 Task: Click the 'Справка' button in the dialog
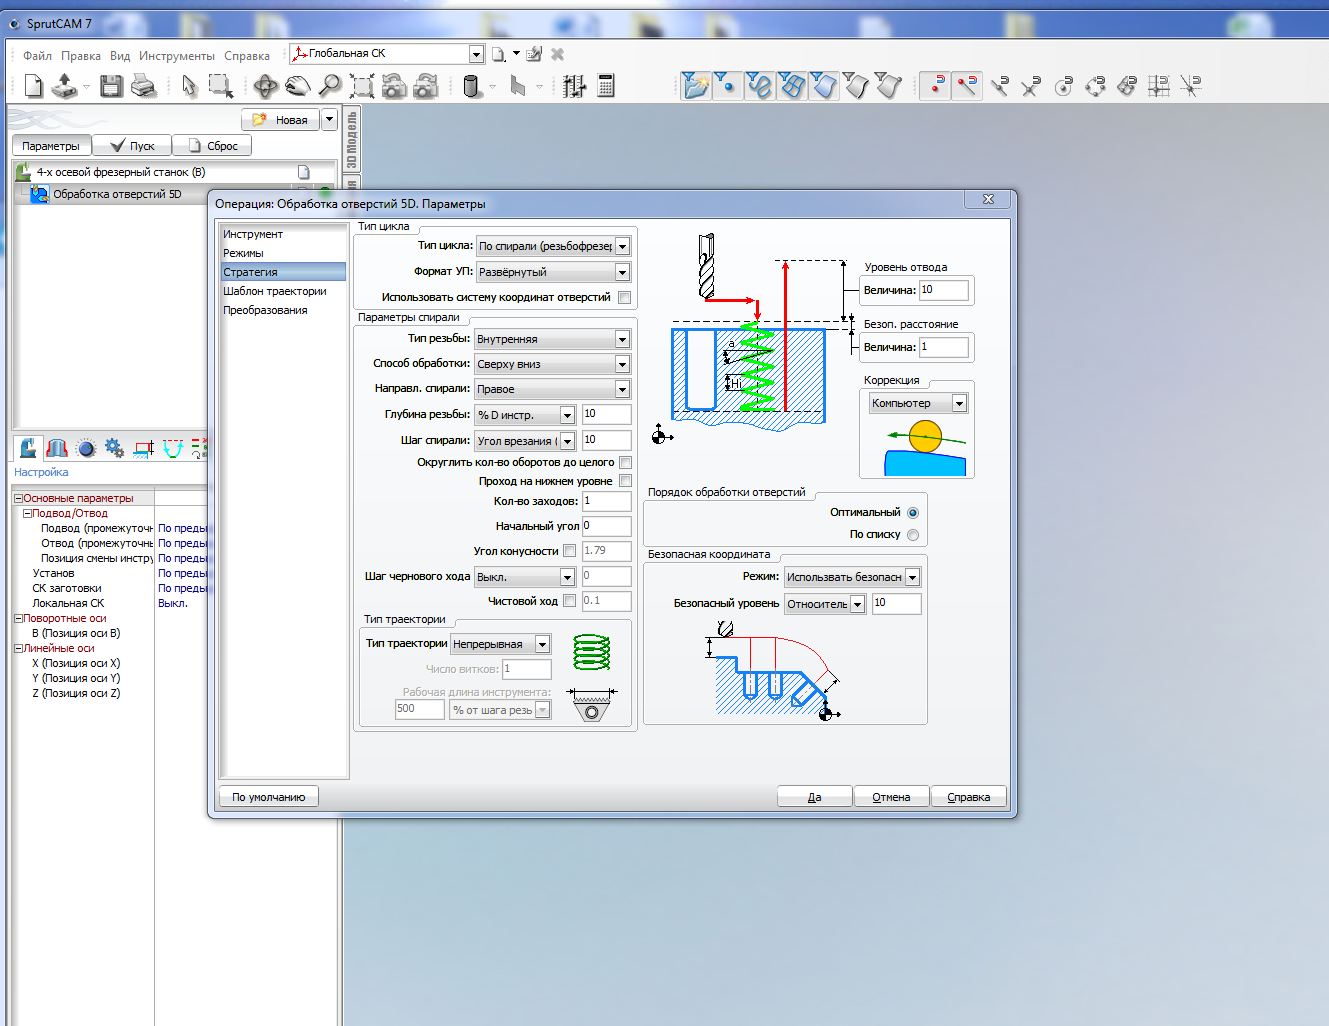coord(968,797)
